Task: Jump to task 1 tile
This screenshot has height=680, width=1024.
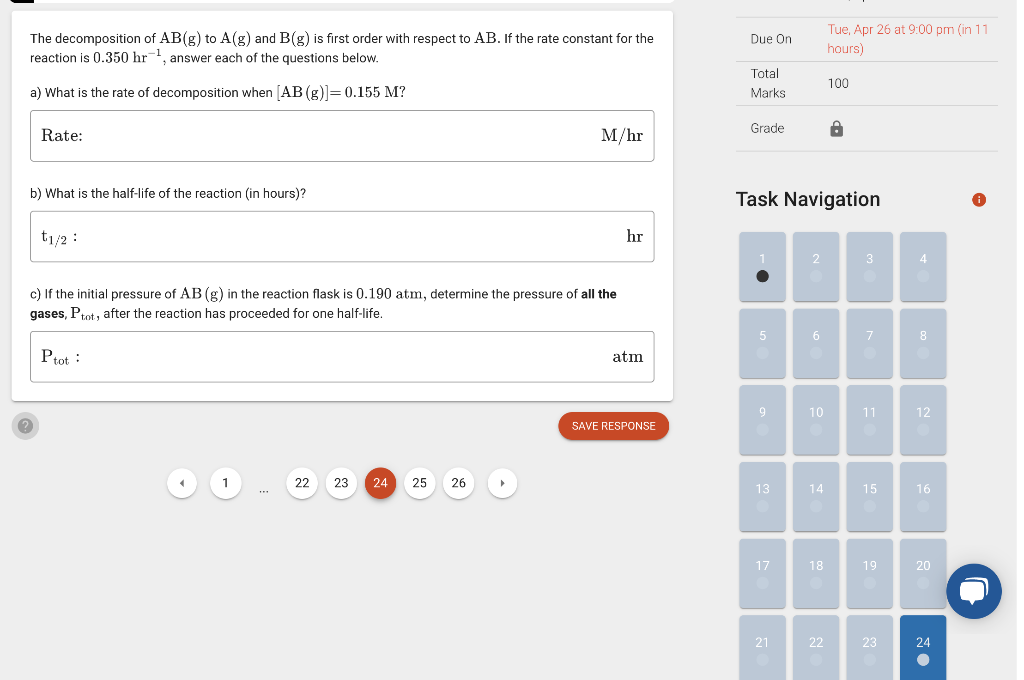Action: [762, 267]
